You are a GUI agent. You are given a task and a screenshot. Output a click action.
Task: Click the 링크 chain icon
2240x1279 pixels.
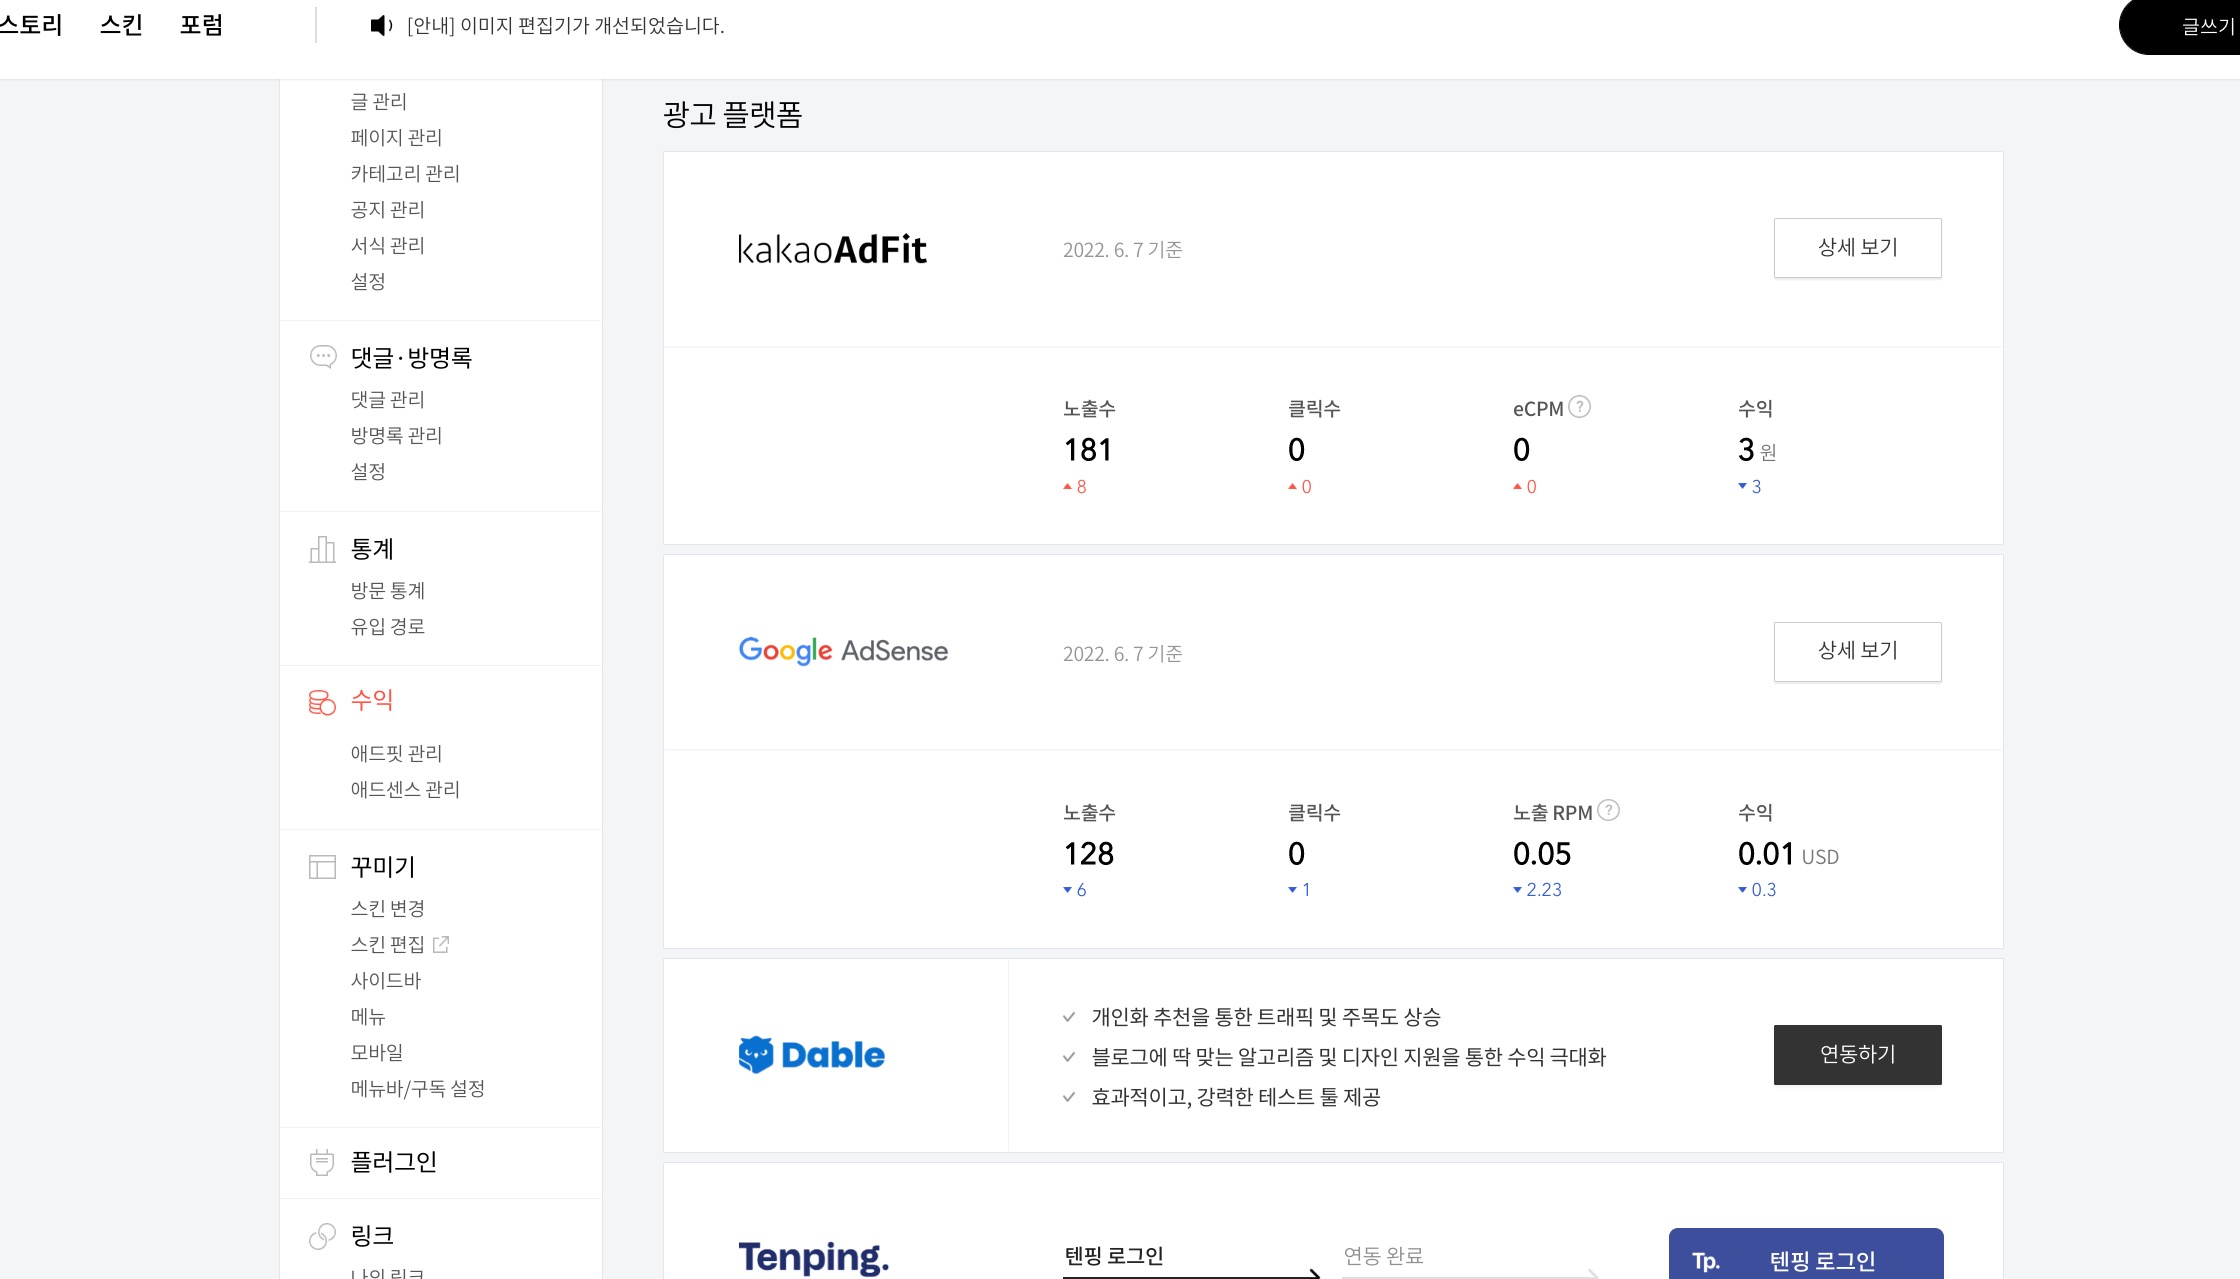322,1237
